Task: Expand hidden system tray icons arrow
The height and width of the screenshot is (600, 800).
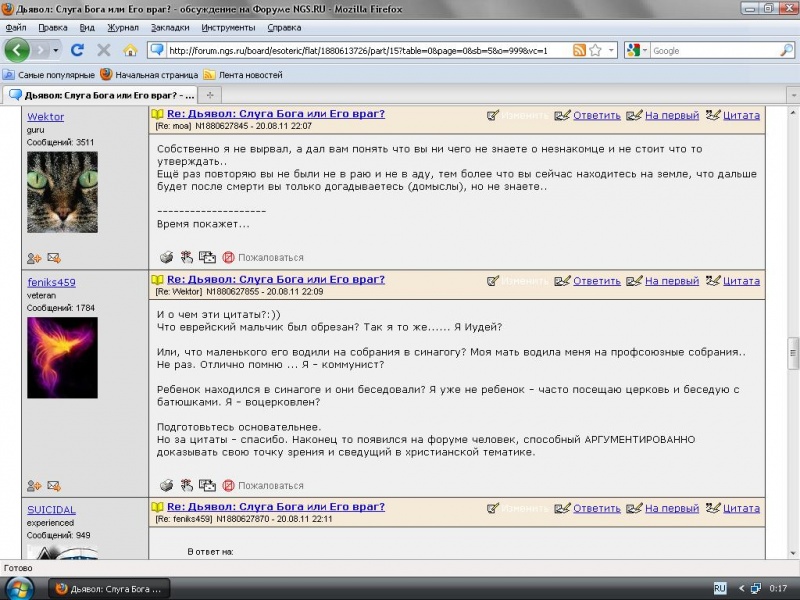Action: tap(741, 588)
